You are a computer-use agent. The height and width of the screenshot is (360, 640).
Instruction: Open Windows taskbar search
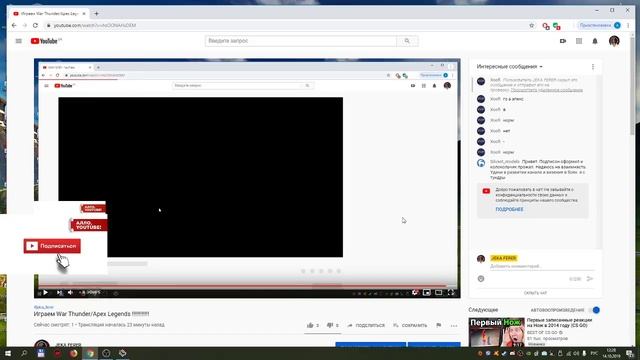(24, 353)
